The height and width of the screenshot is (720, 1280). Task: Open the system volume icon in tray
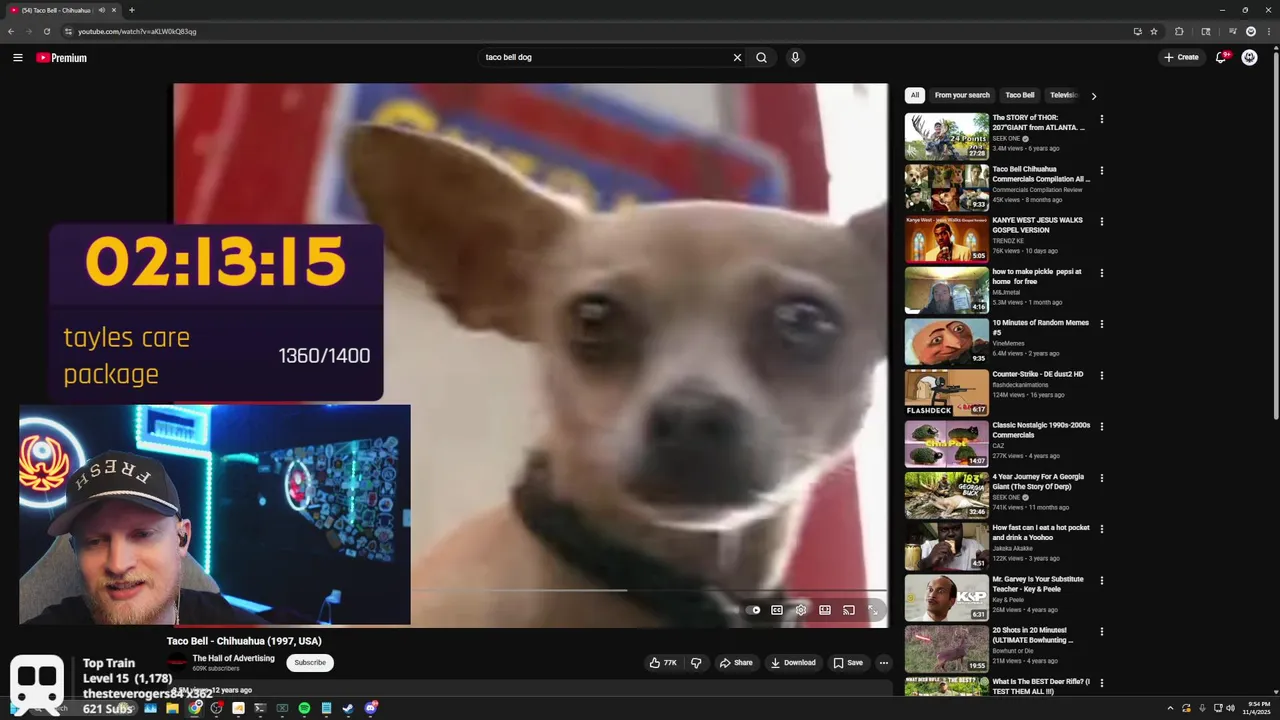click(1230, 708)
